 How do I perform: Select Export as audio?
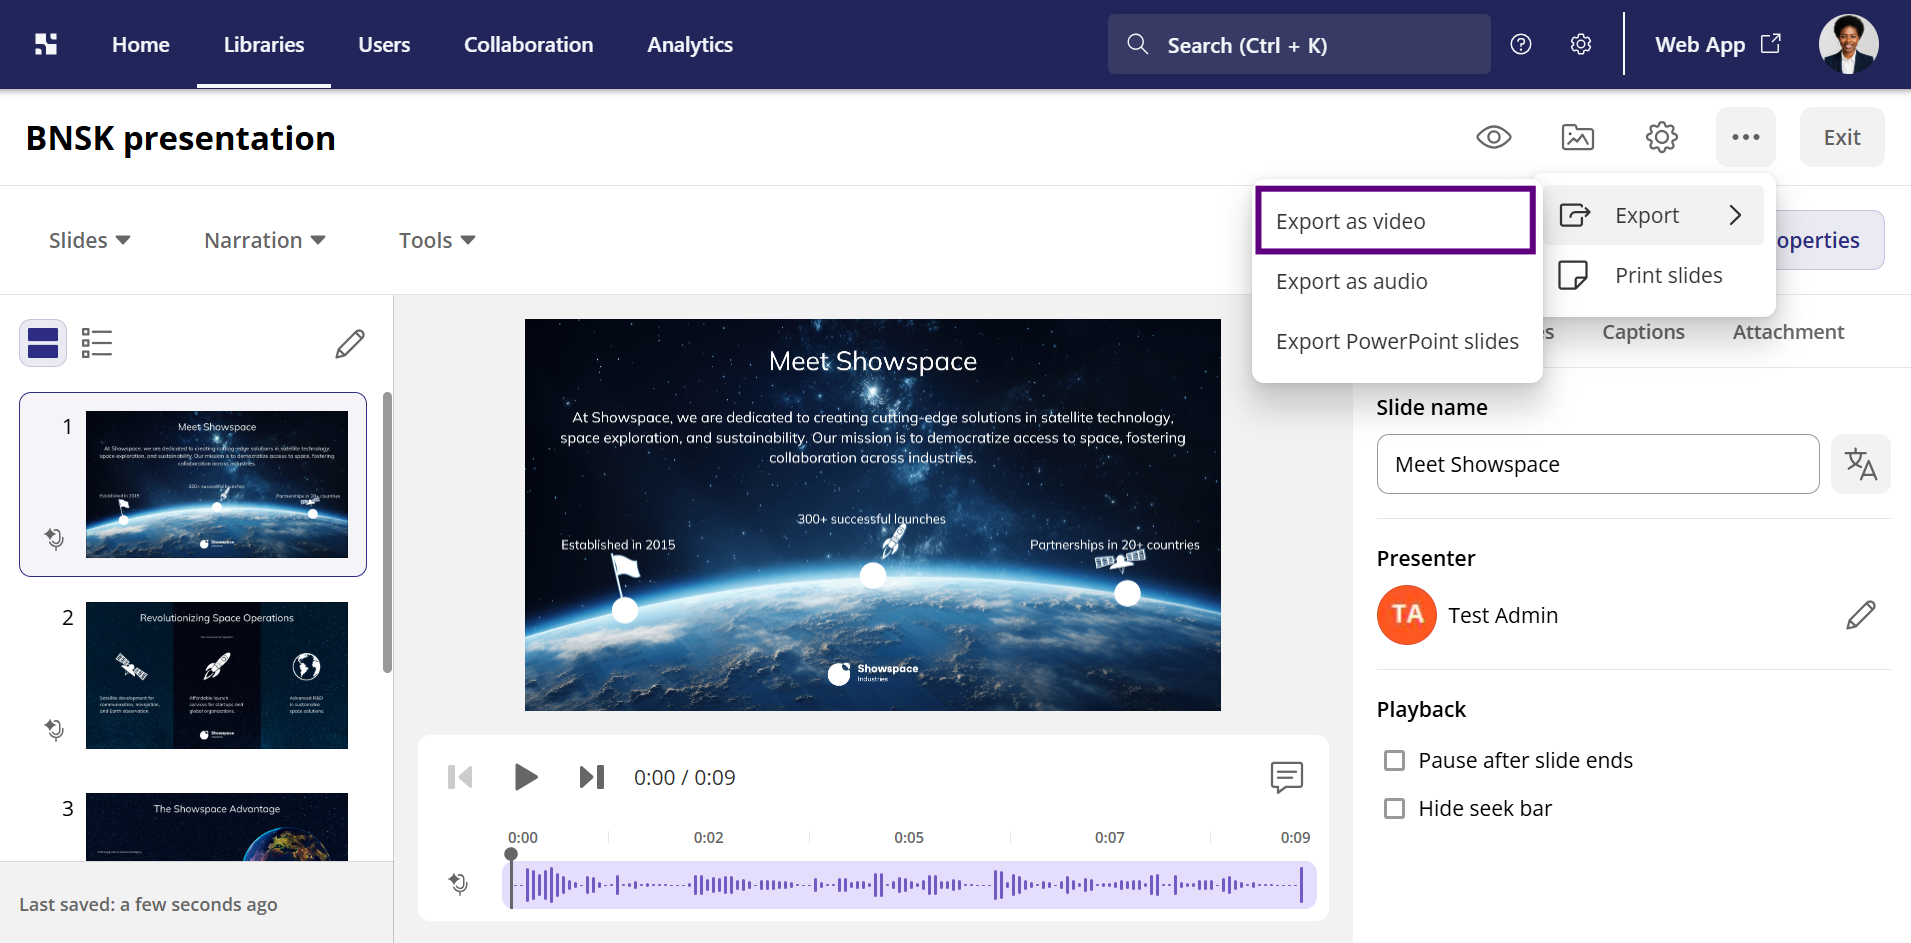point(1396,281)
